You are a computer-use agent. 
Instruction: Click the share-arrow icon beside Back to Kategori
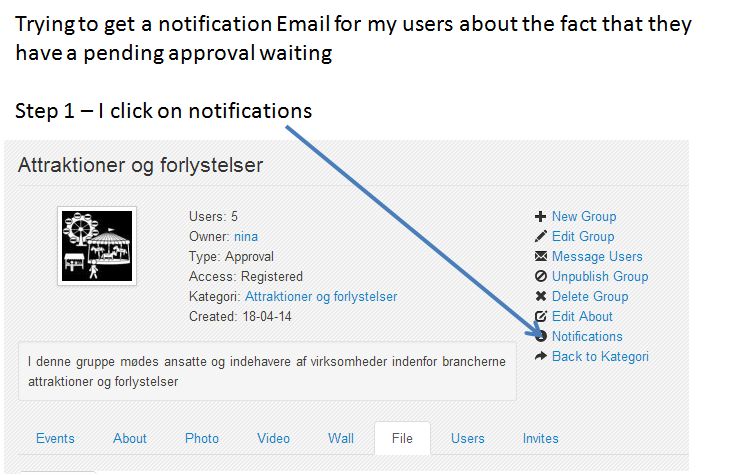541,356
